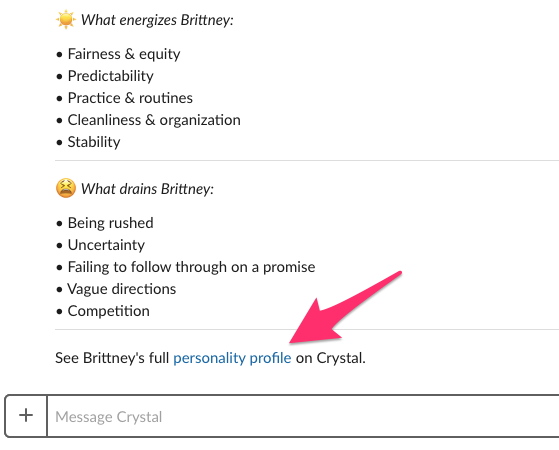This screenshot has width=559, height=450.
Task: Click 'on Crystal.' trailing text
Action: (330, 358)
